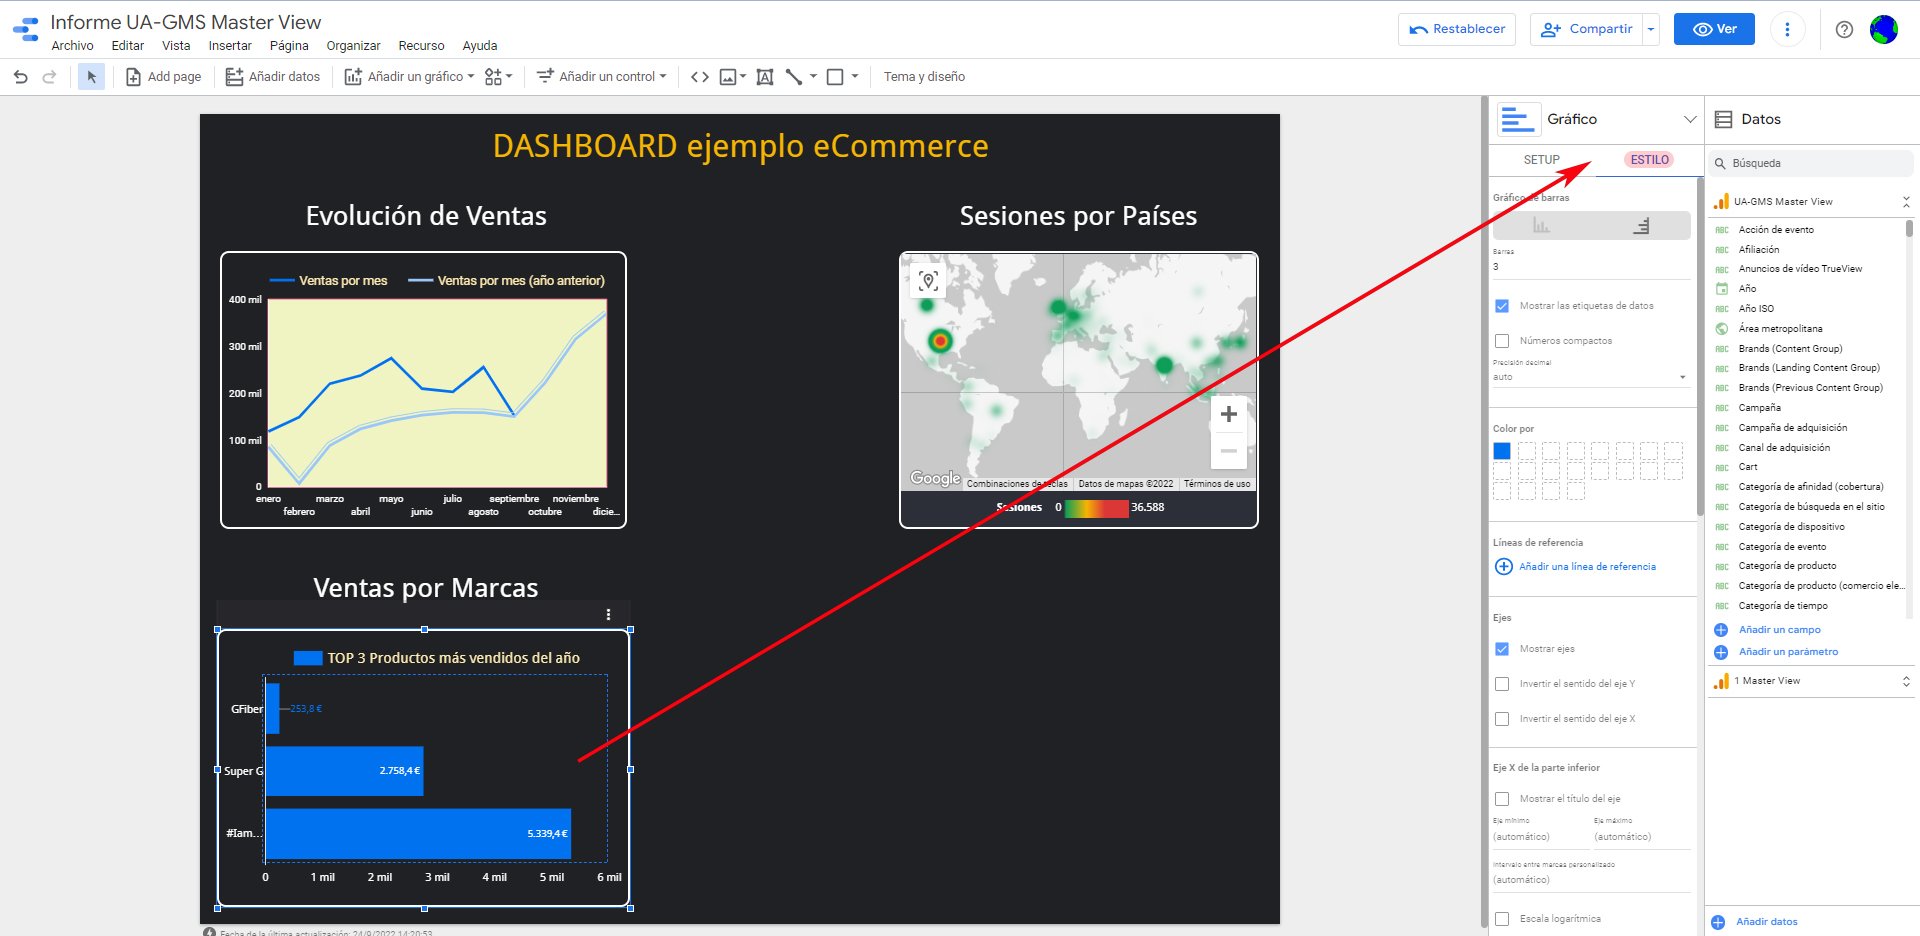
Task: Click the Eje máximo input field
Action: pyautogui.click(x=1641, y=837)
